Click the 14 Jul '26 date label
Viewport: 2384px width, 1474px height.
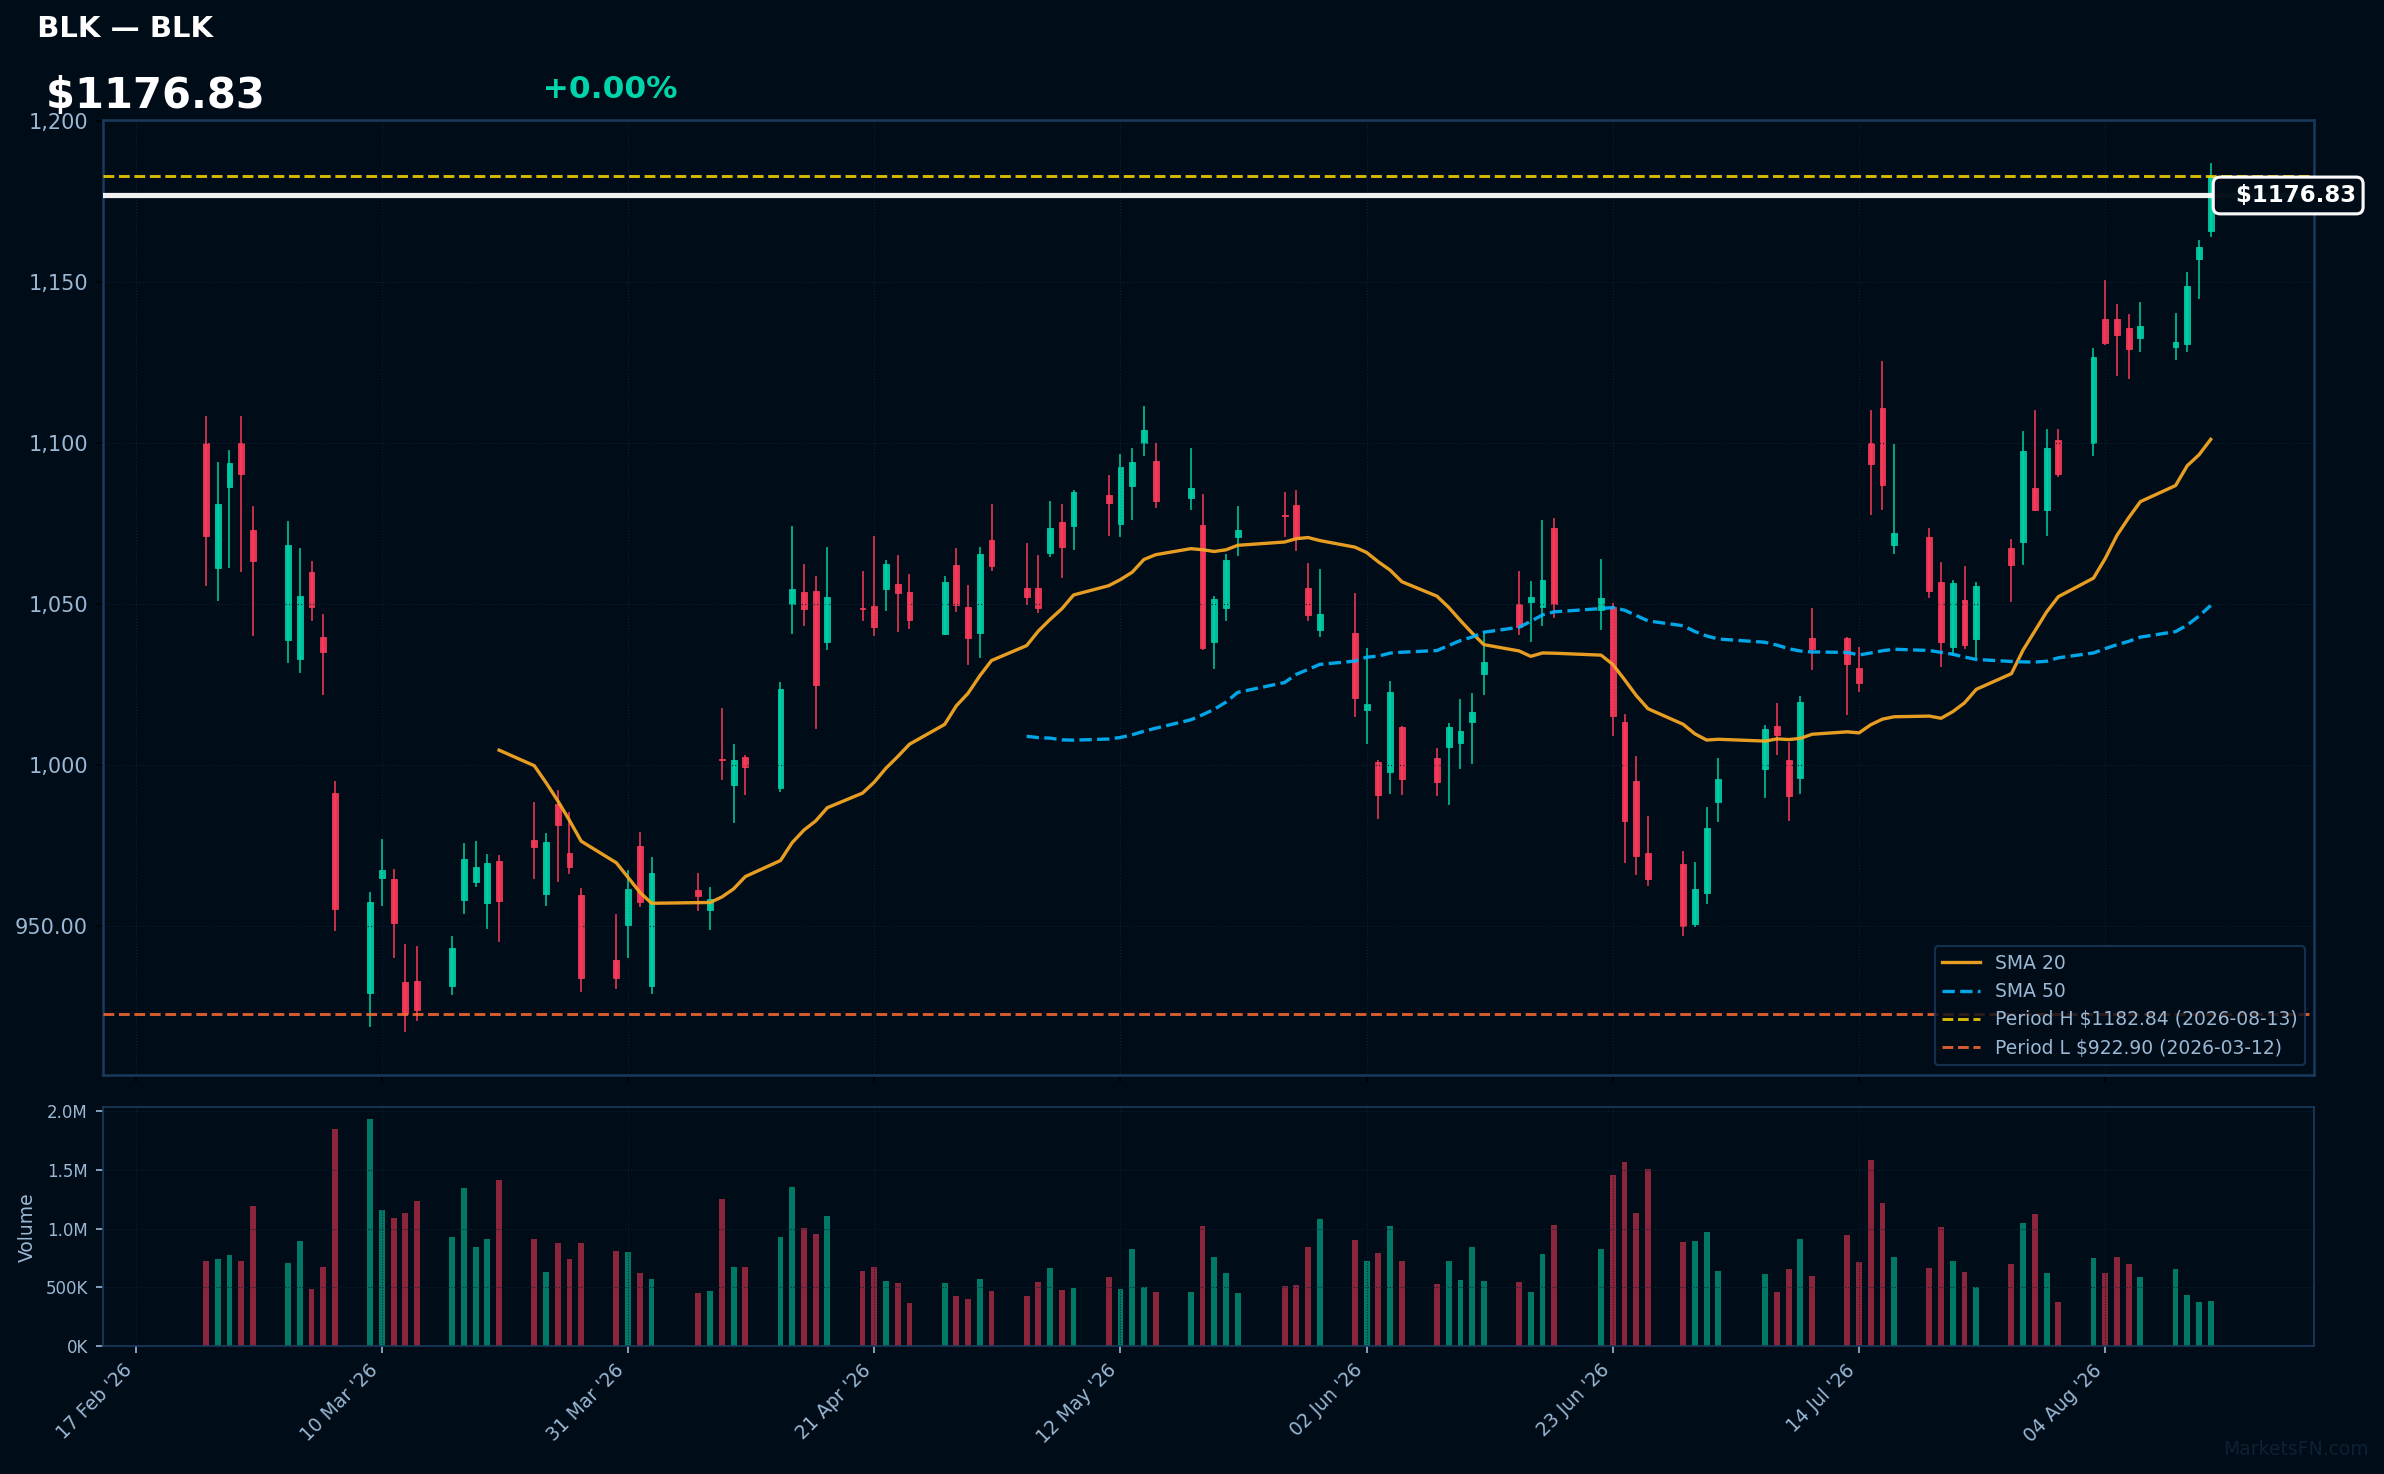tap(1819, 1399)
